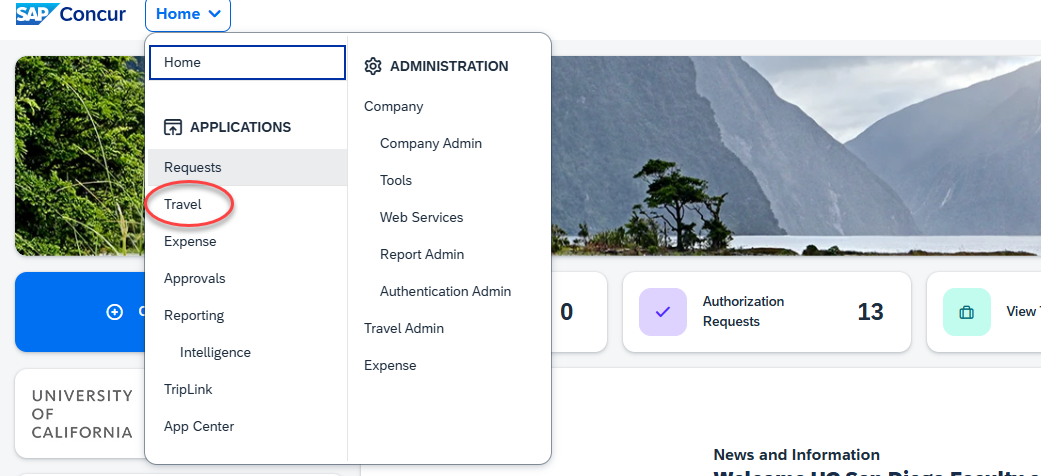Collapse the Home dropdown menu
The image size is (1041, 476).
coord(188,14)
